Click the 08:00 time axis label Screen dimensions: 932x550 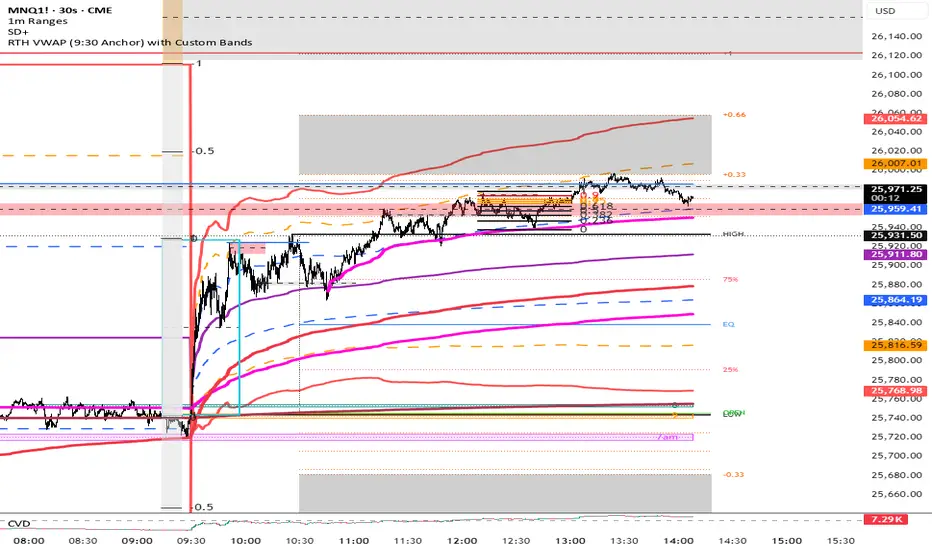point(29,541)
